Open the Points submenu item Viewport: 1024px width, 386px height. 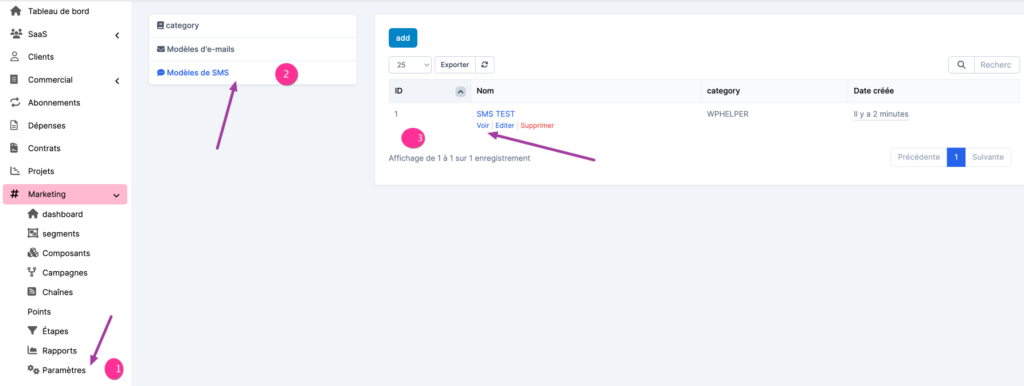point(39,312)
